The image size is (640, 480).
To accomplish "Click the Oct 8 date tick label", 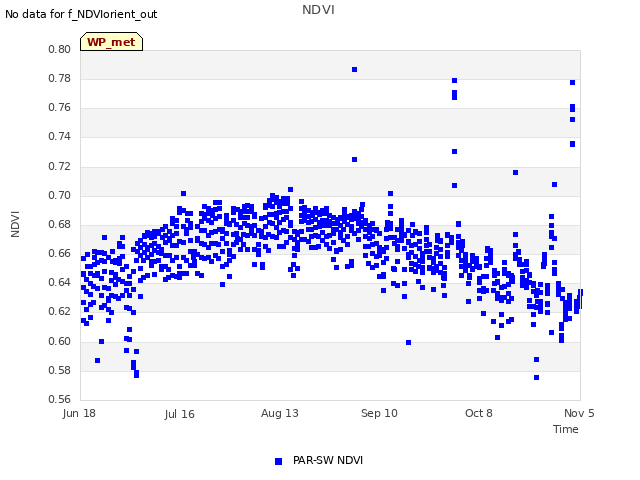I will point(479,413).
